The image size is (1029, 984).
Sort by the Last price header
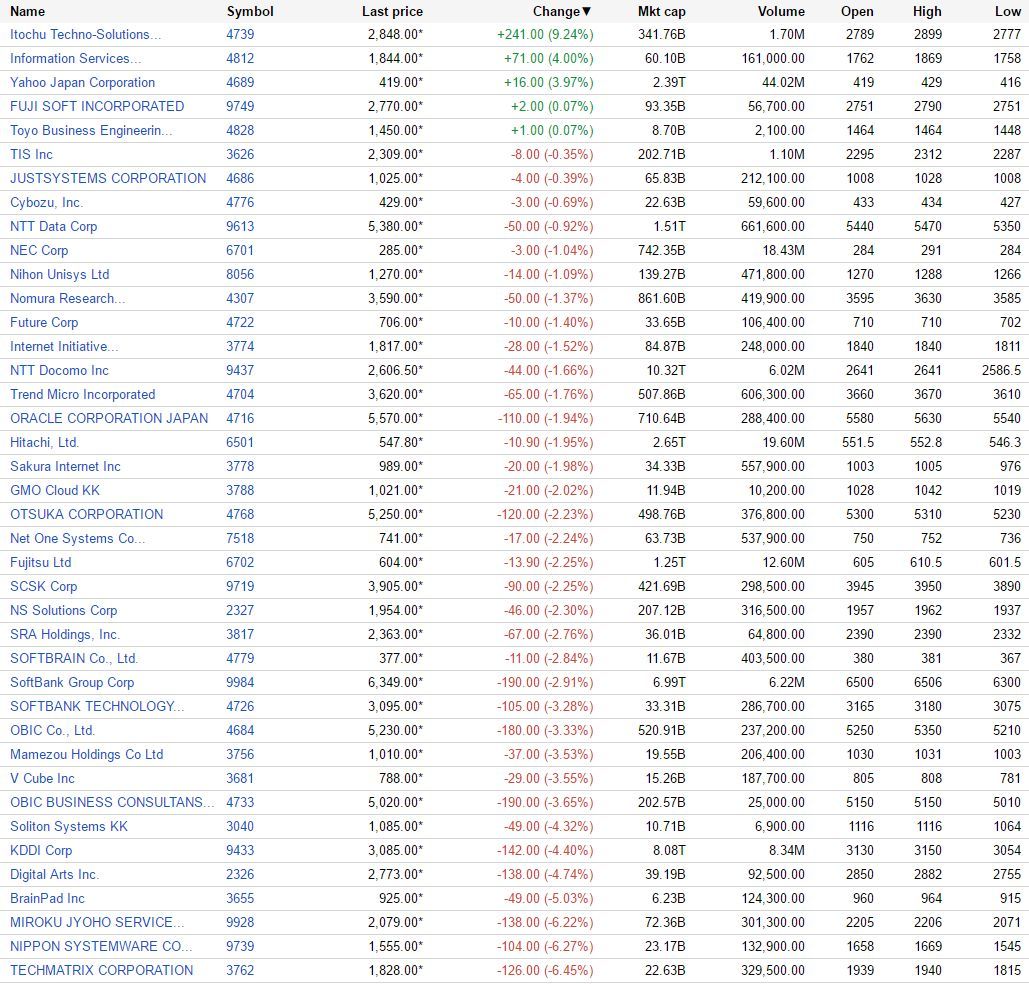[392, 11]
